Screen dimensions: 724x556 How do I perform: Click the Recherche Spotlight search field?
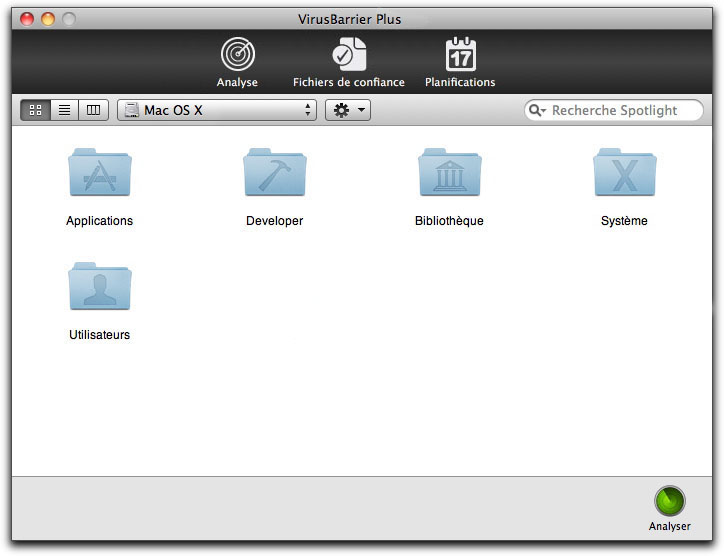click(x=614, y=110)
